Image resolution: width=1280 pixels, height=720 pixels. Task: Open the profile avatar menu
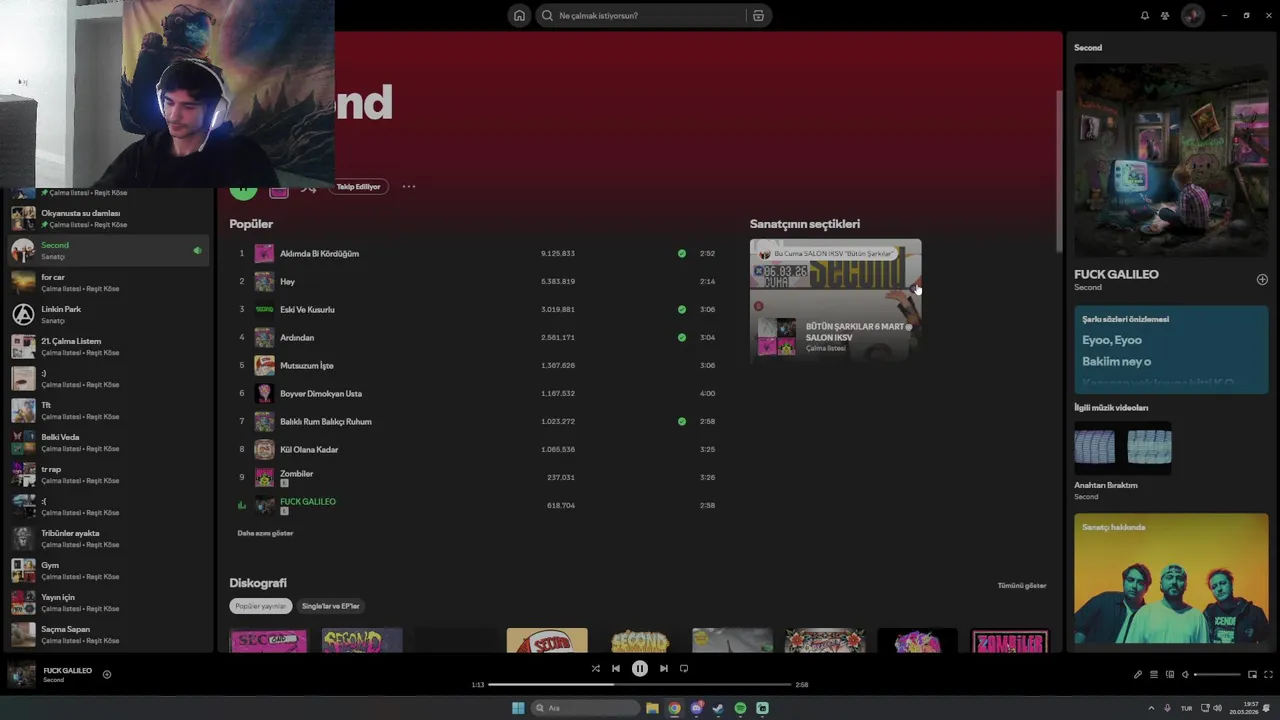1192,15
